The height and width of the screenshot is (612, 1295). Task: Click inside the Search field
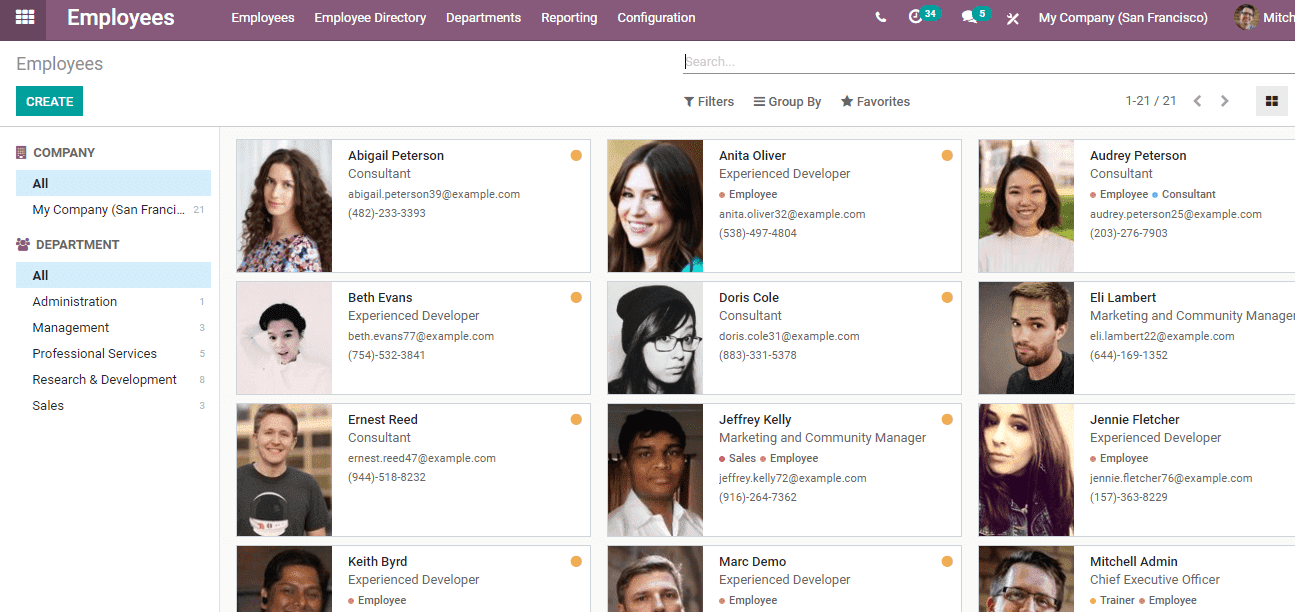(989, 61)
